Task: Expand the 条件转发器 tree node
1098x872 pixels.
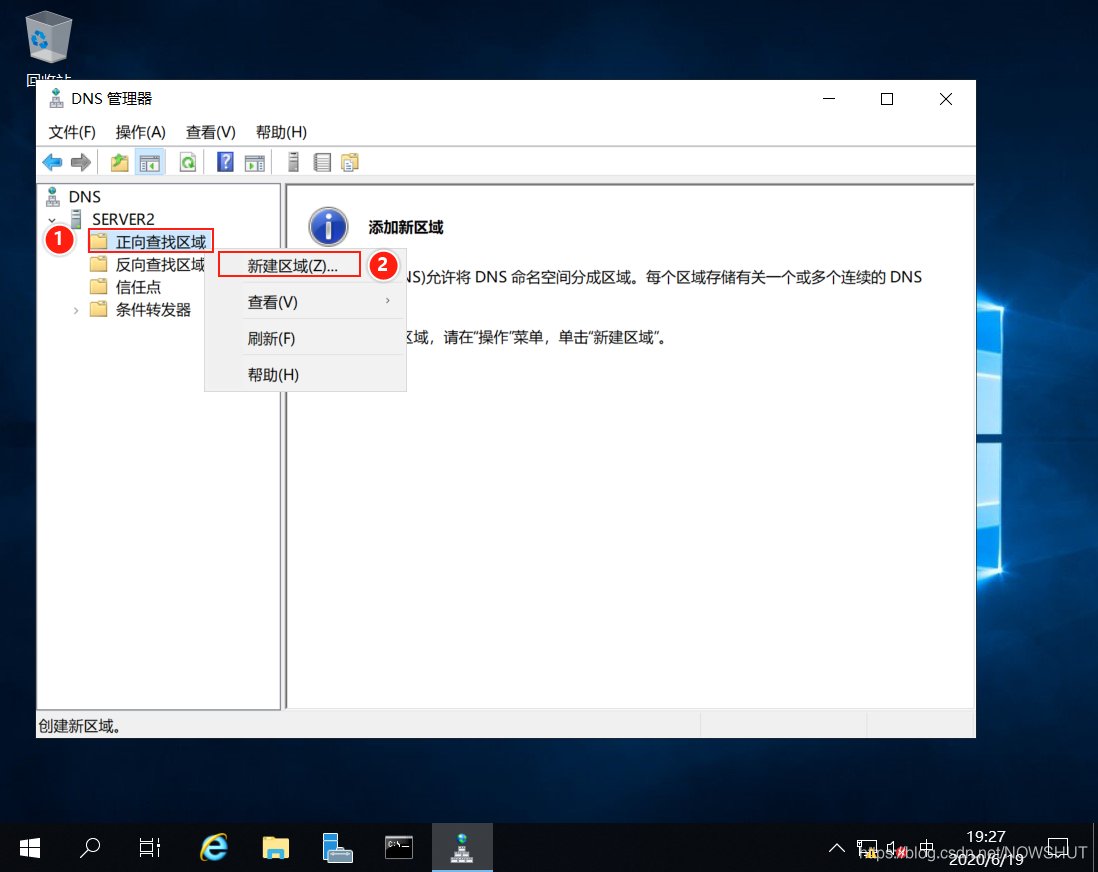Action: coord(77,310)
